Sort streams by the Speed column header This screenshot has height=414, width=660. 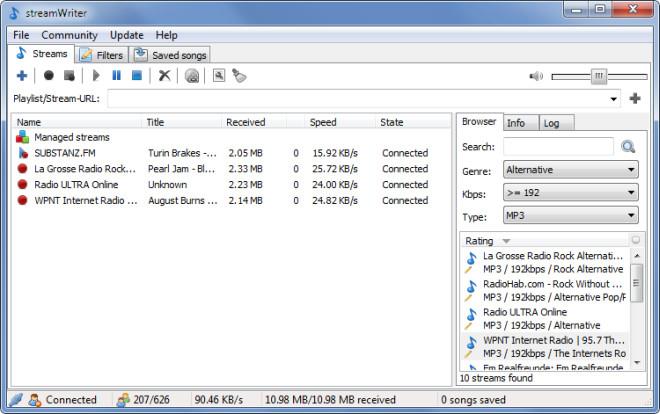(340, 122)
